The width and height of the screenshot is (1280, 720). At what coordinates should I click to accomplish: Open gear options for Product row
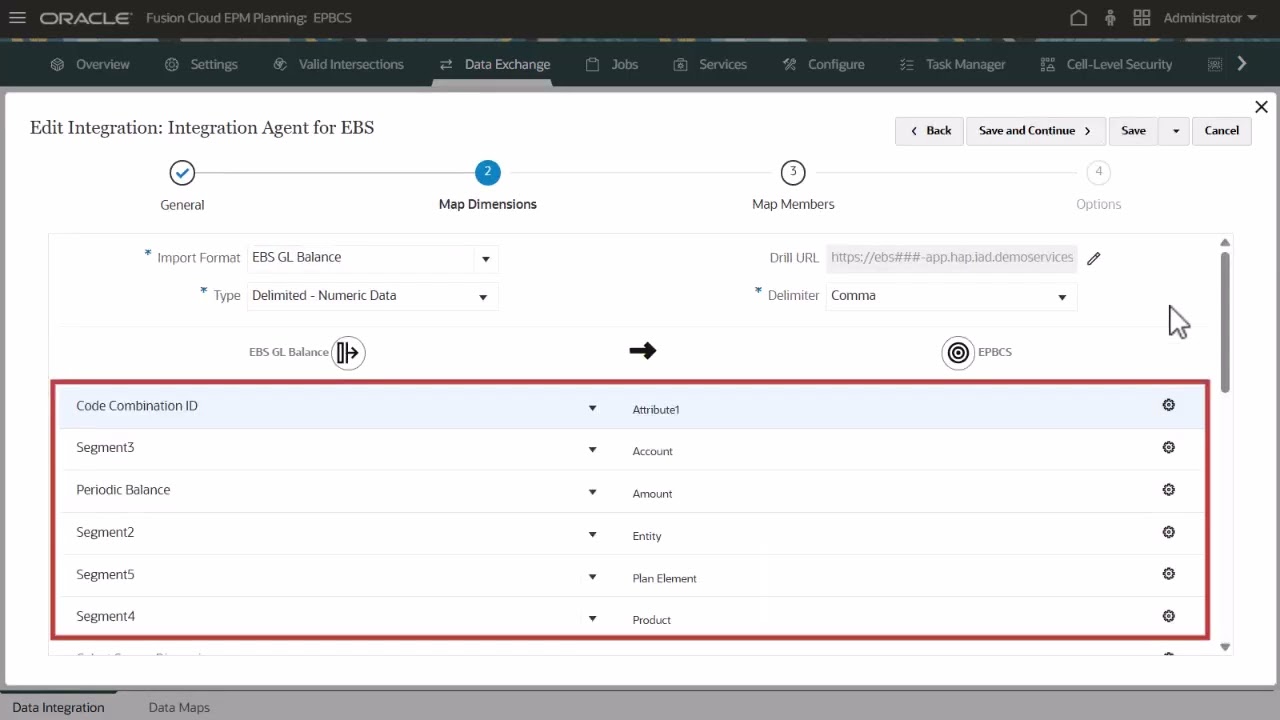pos(1168,616)
